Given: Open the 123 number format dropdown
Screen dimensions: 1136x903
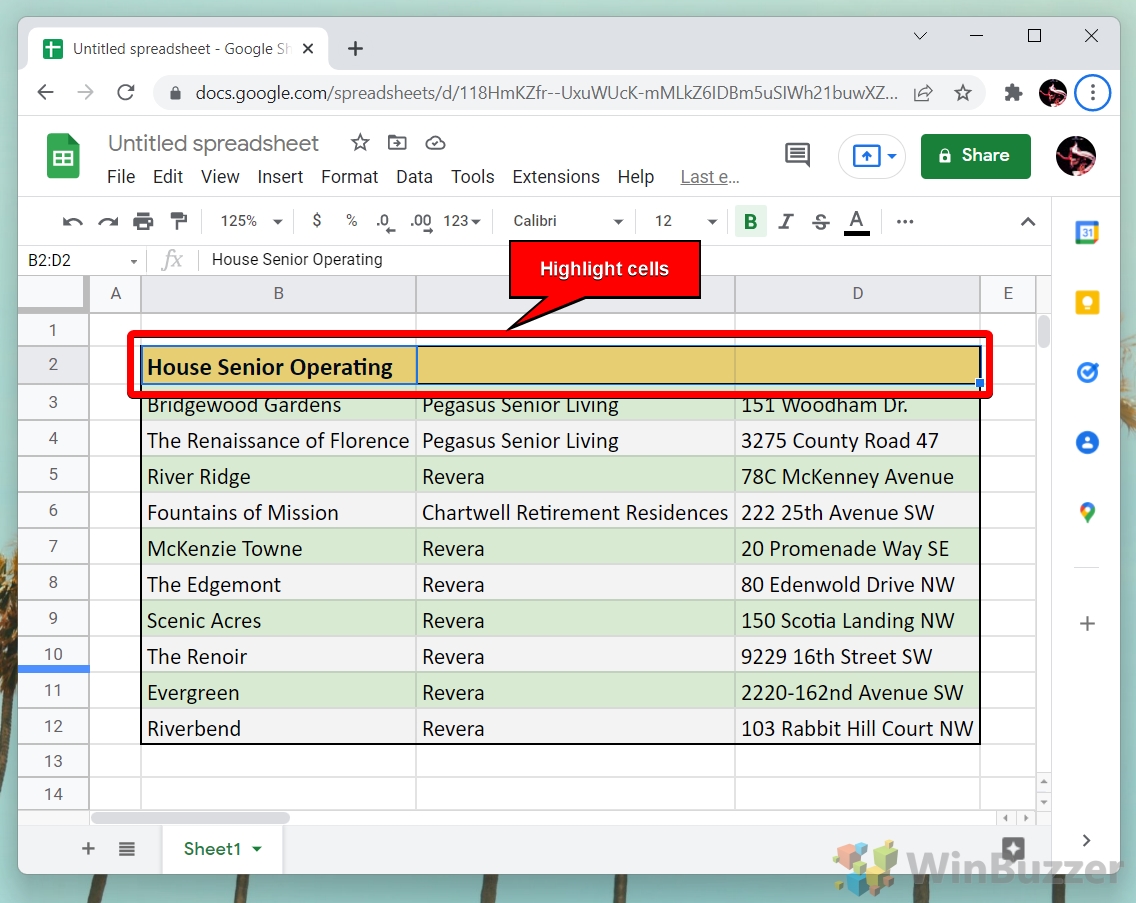Looking at the screenshot, I should [462, 221].
